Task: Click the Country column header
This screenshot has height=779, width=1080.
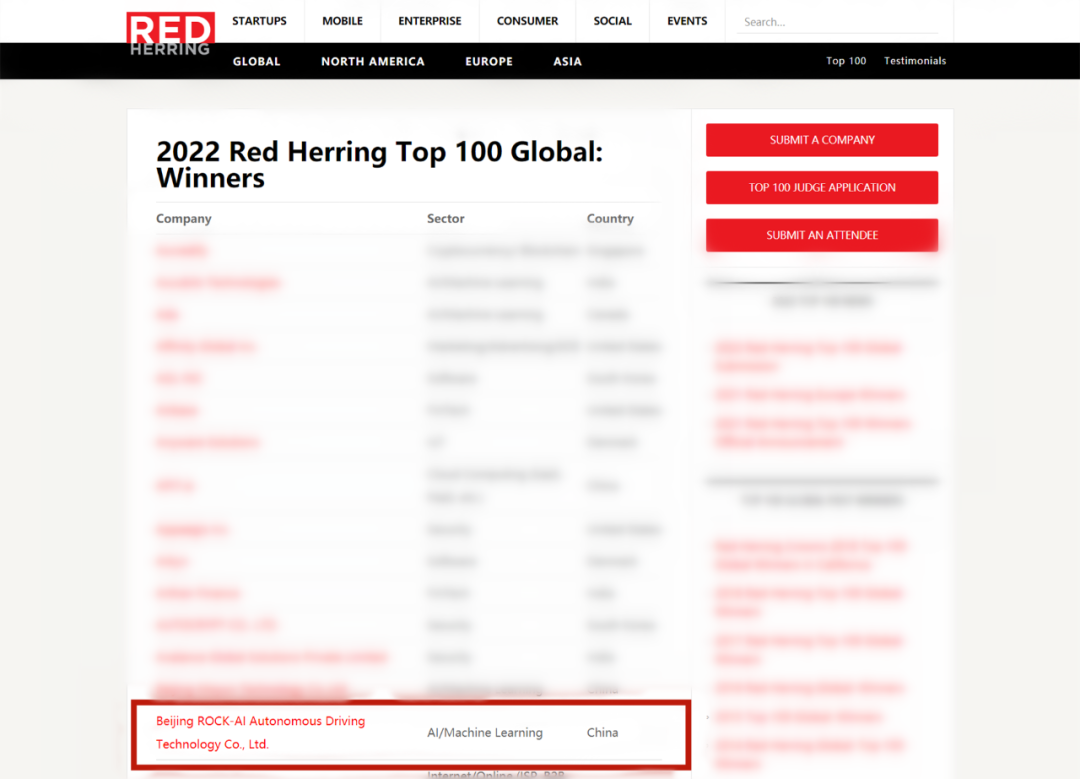Action: click(610, 218)
